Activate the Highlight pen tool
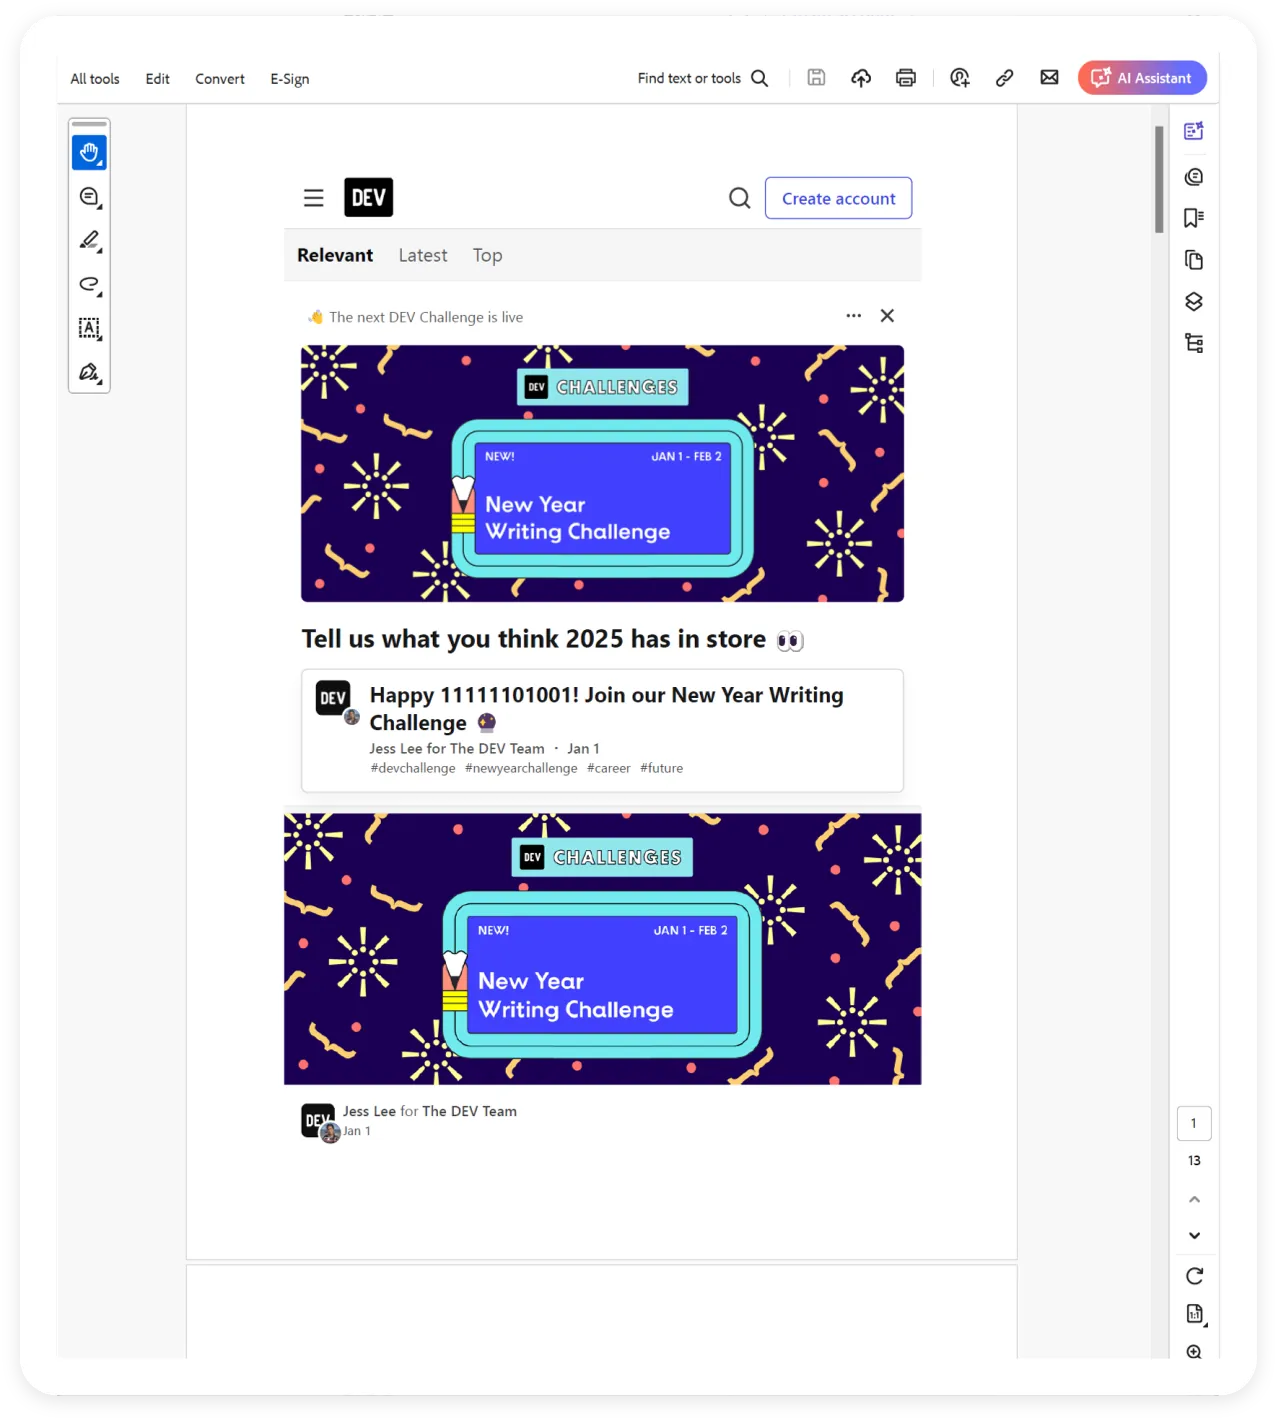This screenshot has width=1277, height=1419. (89, 241)
